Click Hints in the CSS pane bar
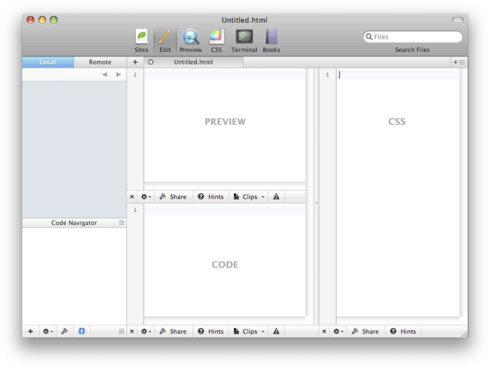Screen dimensions: 490x368 [x=403, y=331]
